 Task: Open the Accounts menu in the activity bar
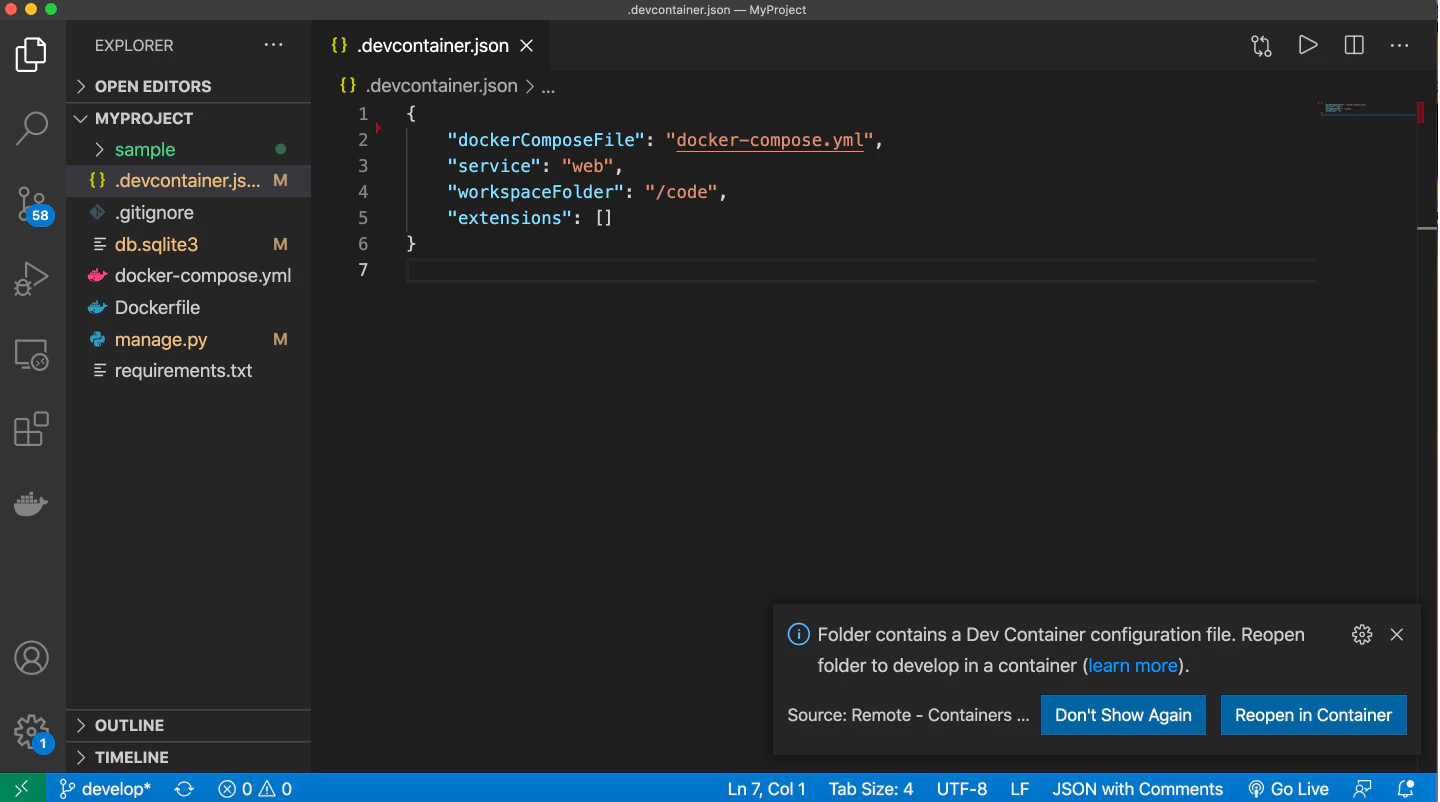click(x=31, y=658)
